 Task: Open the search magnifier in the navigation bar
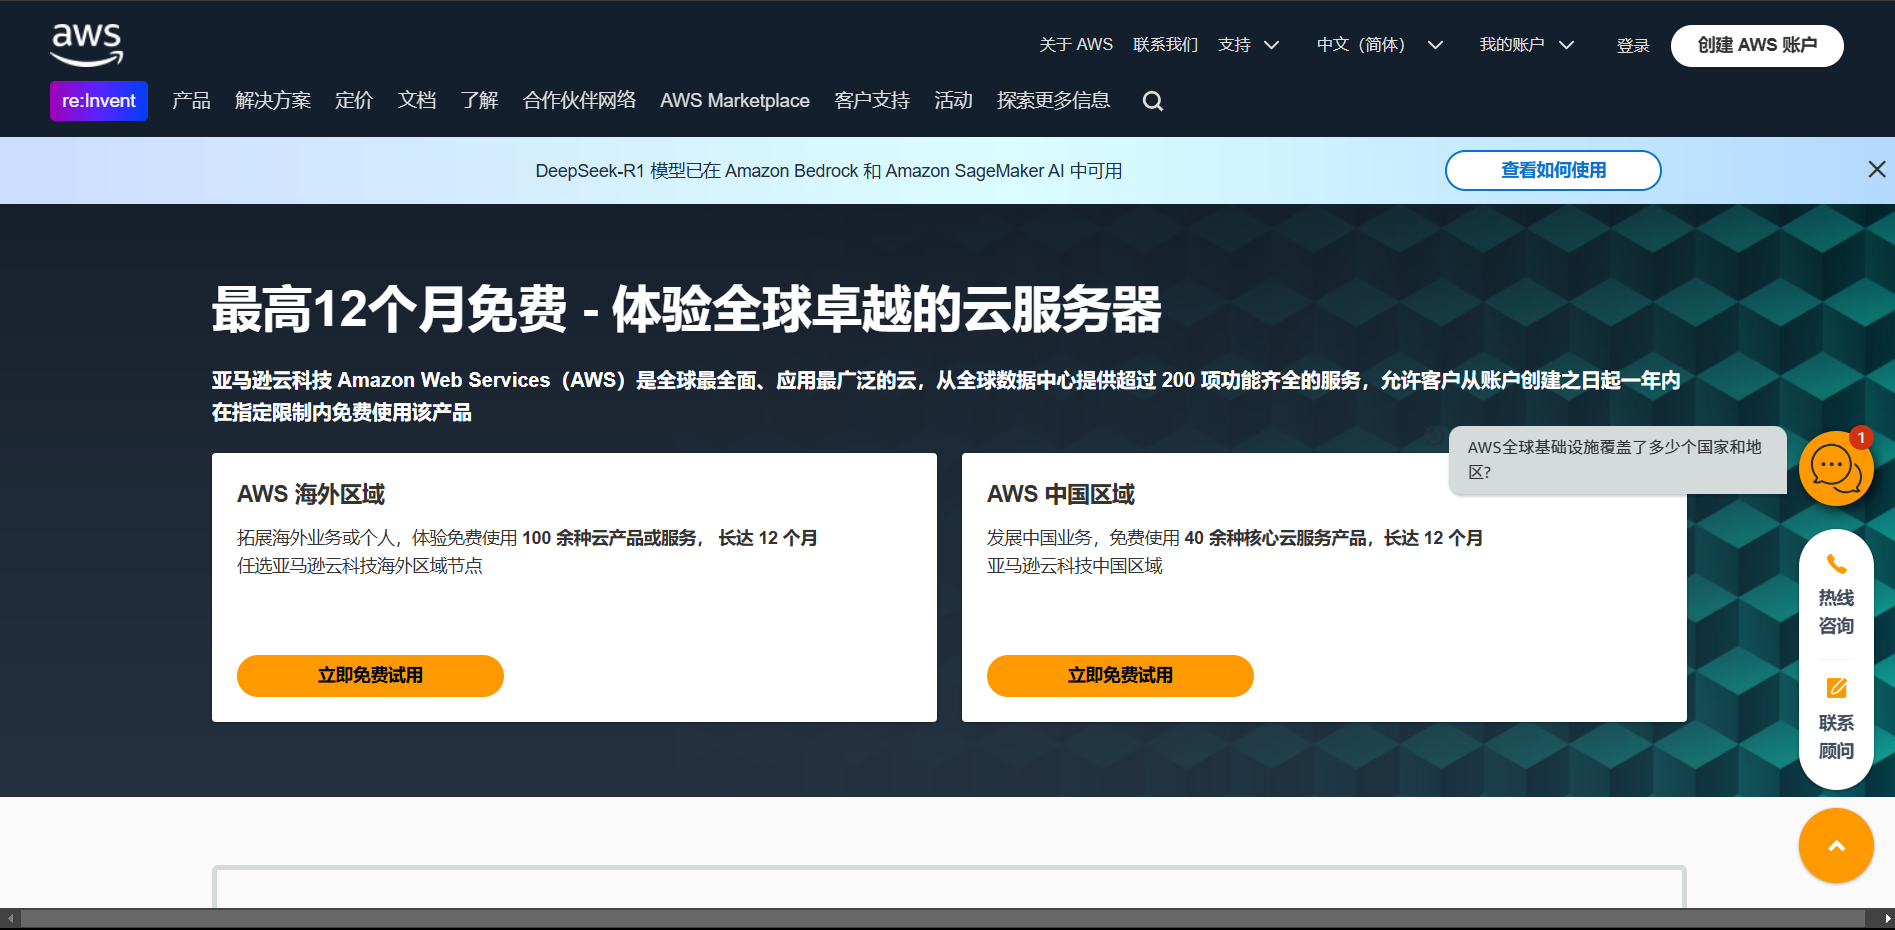click(x=1152, y=101)
